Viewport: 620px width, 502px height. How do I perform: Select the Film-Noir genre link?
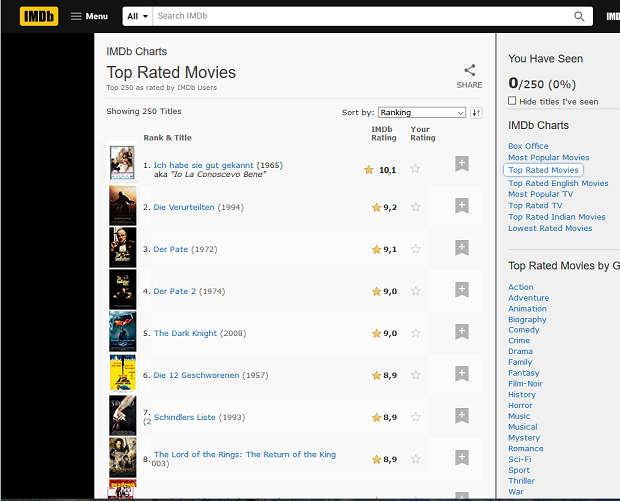coord(525,383)
